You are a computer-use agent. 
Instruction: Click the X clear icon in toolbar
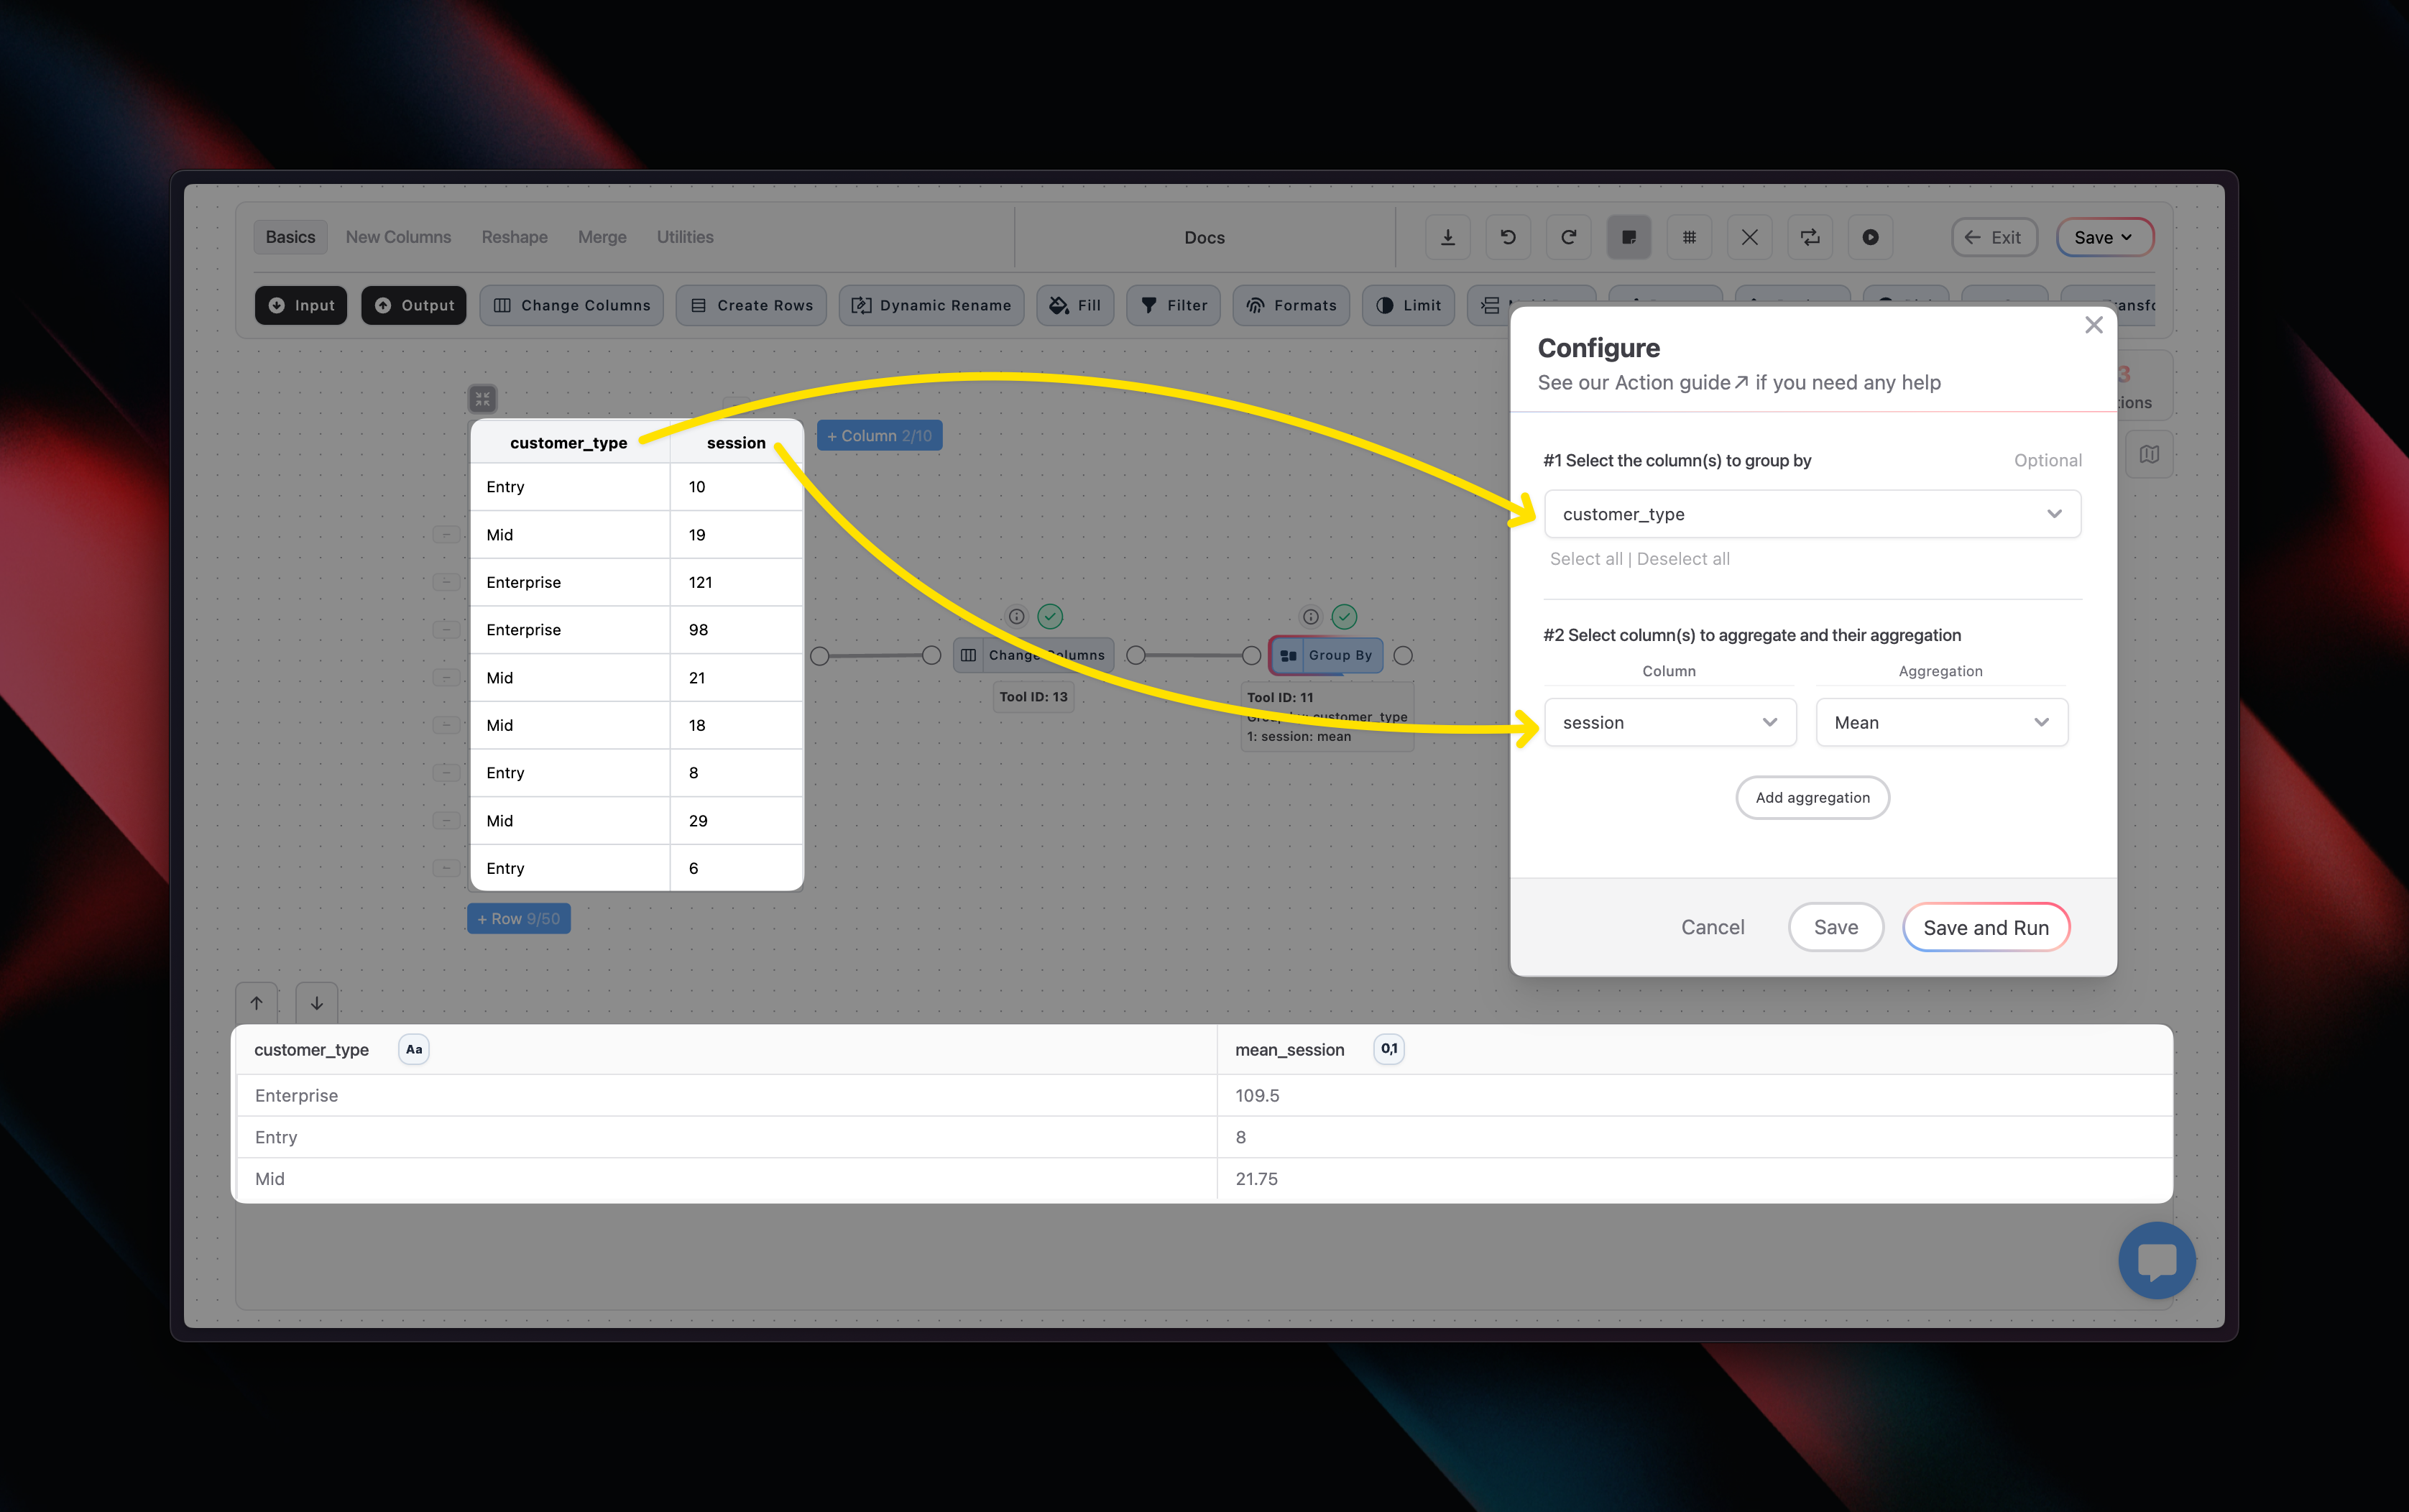coord(1750,237)
